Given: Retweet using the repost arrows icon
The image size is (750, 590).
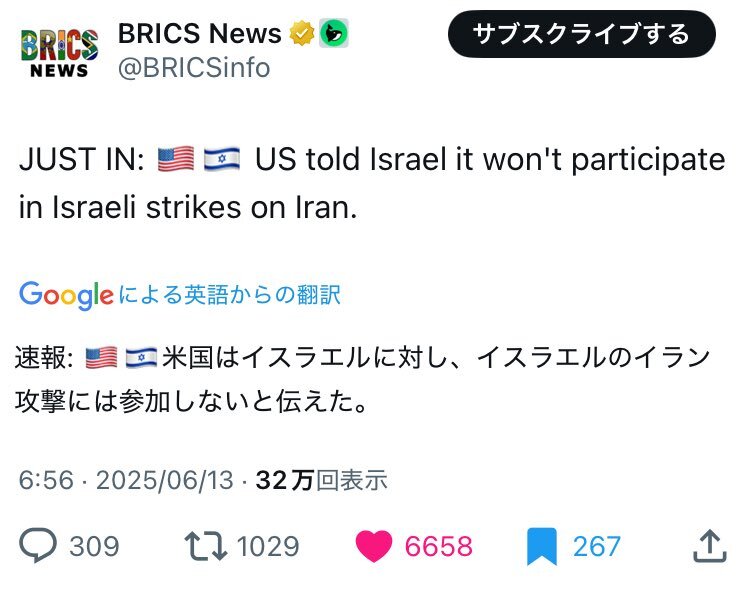Looking at the screenshot, I should (x=206, y=545).
